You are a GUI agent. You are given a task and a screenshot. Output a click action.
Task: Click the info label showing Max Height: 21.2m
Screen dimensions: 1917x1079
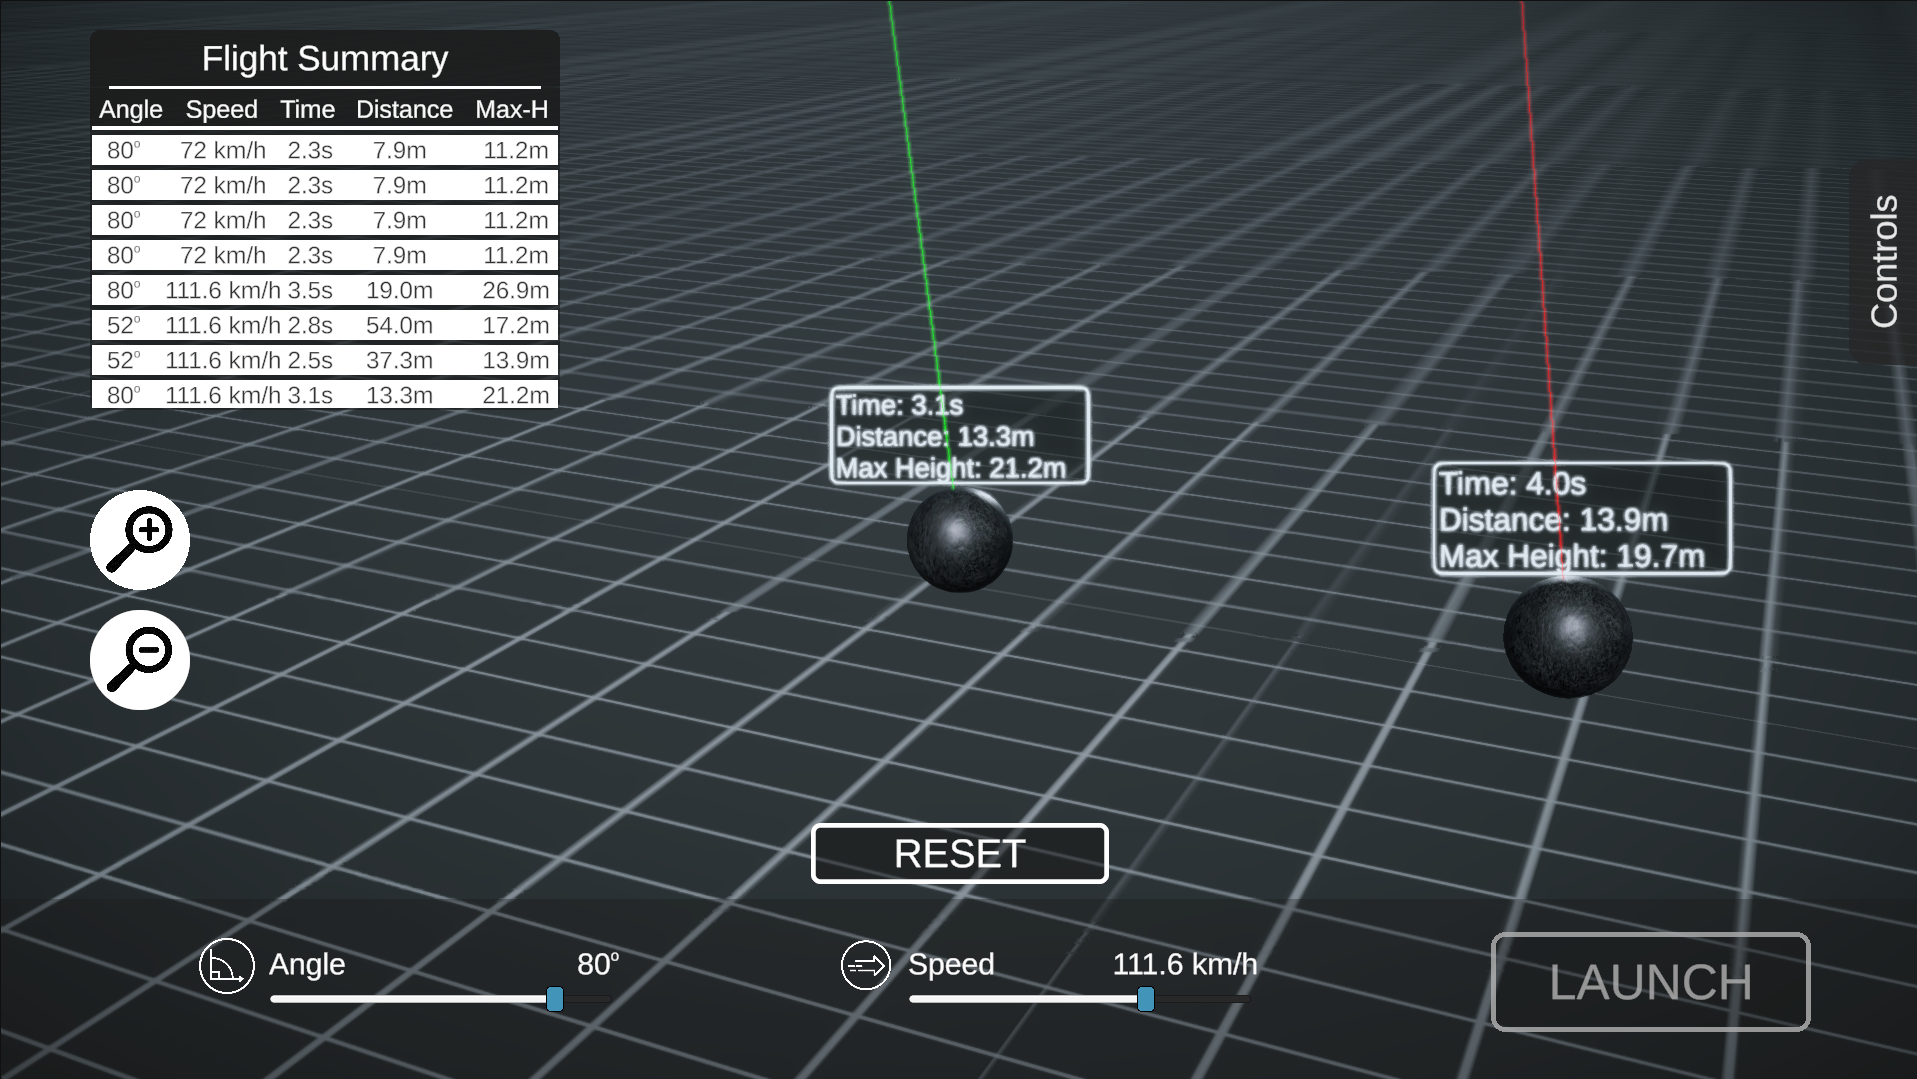coord(960,436)
